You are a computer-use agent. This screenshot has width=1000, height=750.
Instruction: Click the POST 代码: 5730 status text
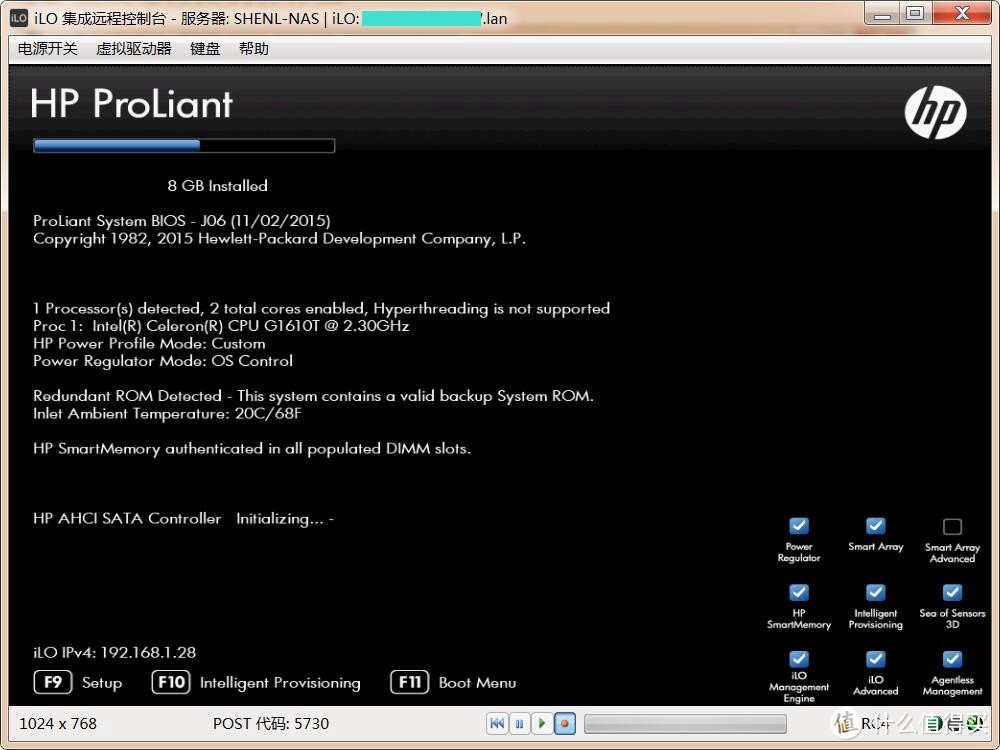coord(271,724)
